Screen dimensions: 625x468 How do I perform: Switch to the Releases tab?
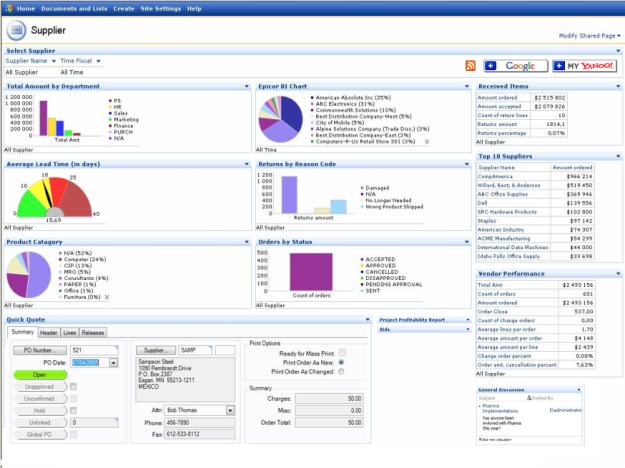coord(93,332)
